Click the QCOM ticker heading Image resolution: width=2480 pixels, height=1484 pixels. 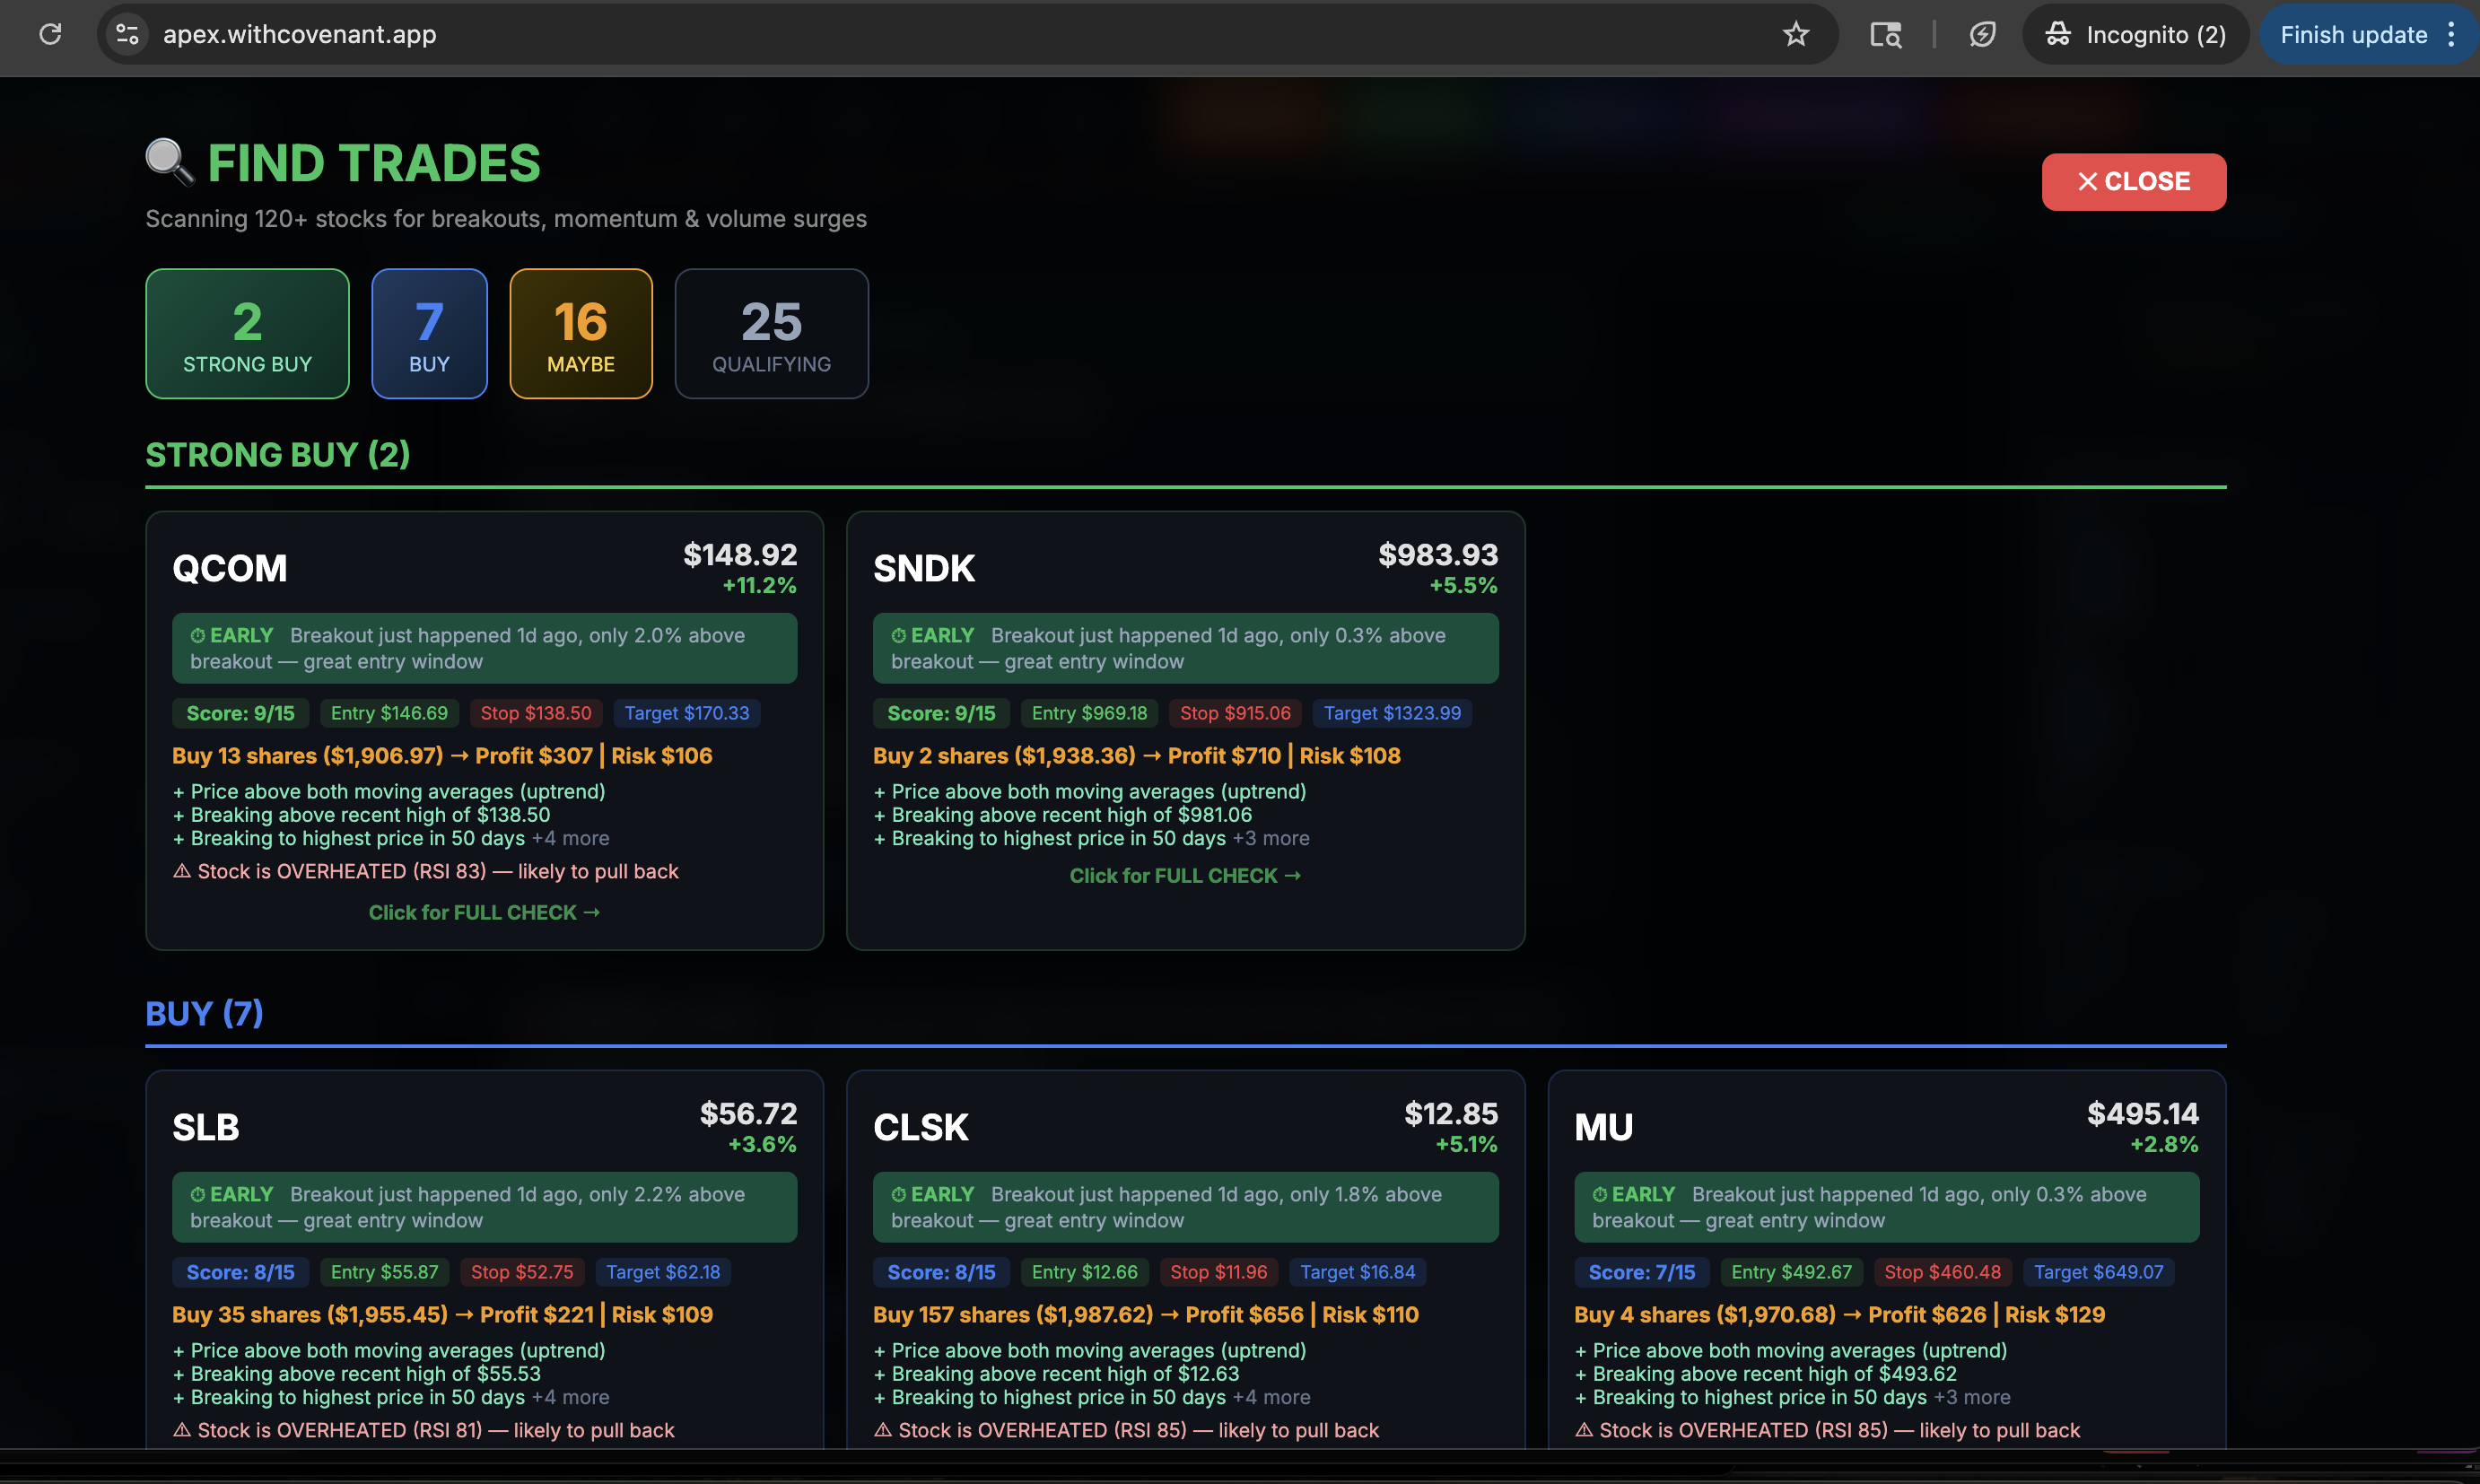229,568
